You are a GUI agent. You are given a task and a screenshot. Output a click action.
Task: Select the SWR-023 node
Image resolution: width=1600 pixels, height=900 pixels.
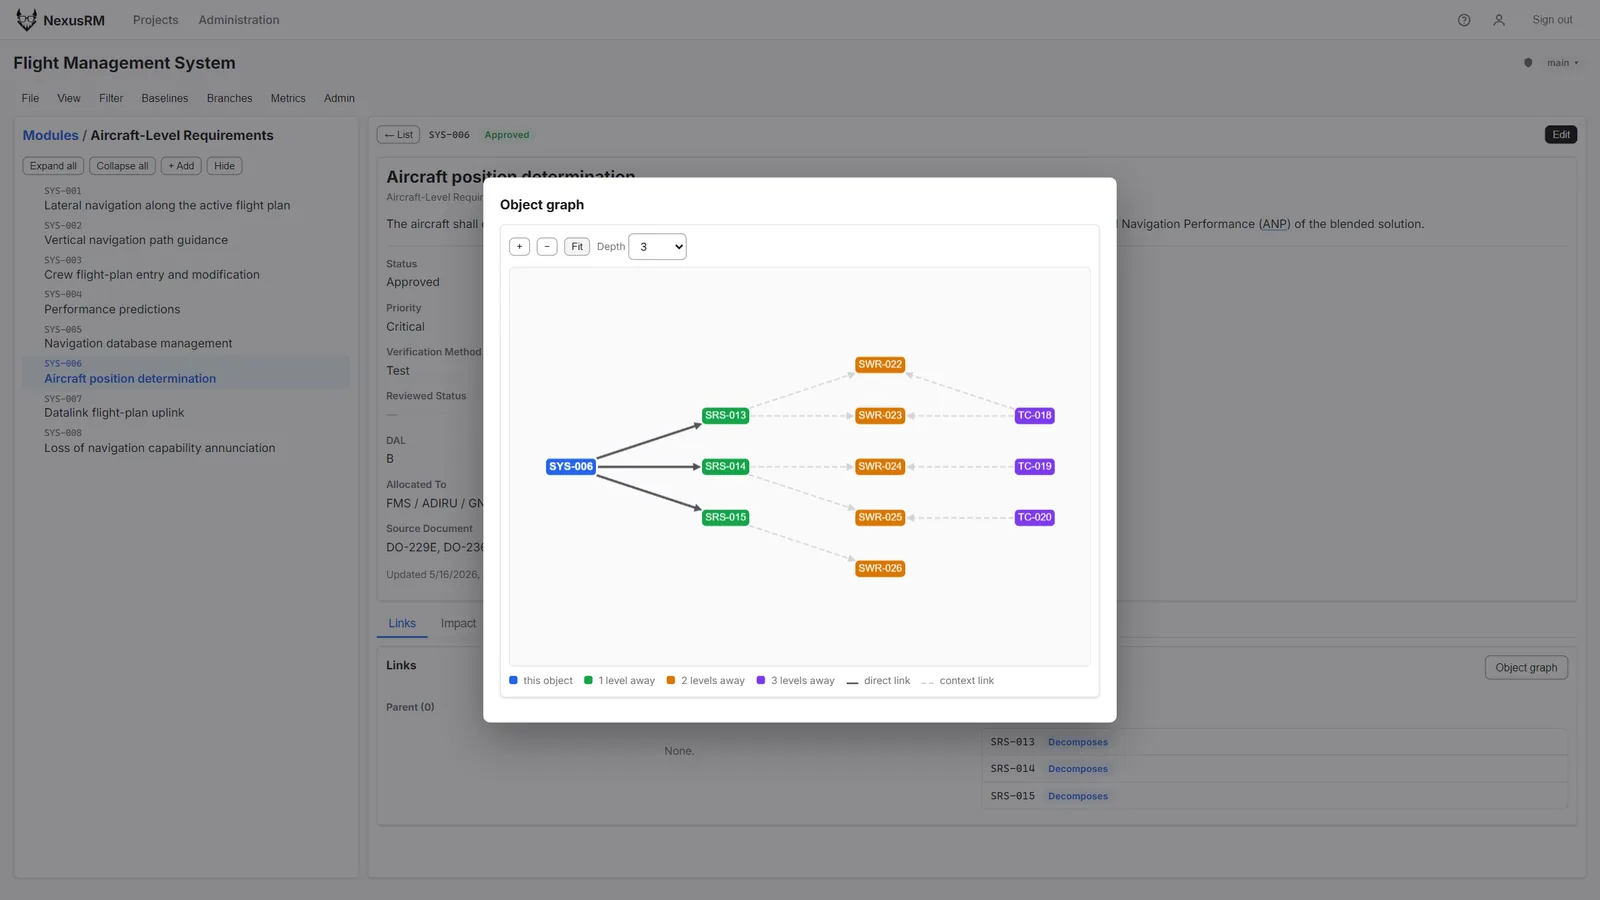coord(880,416)
